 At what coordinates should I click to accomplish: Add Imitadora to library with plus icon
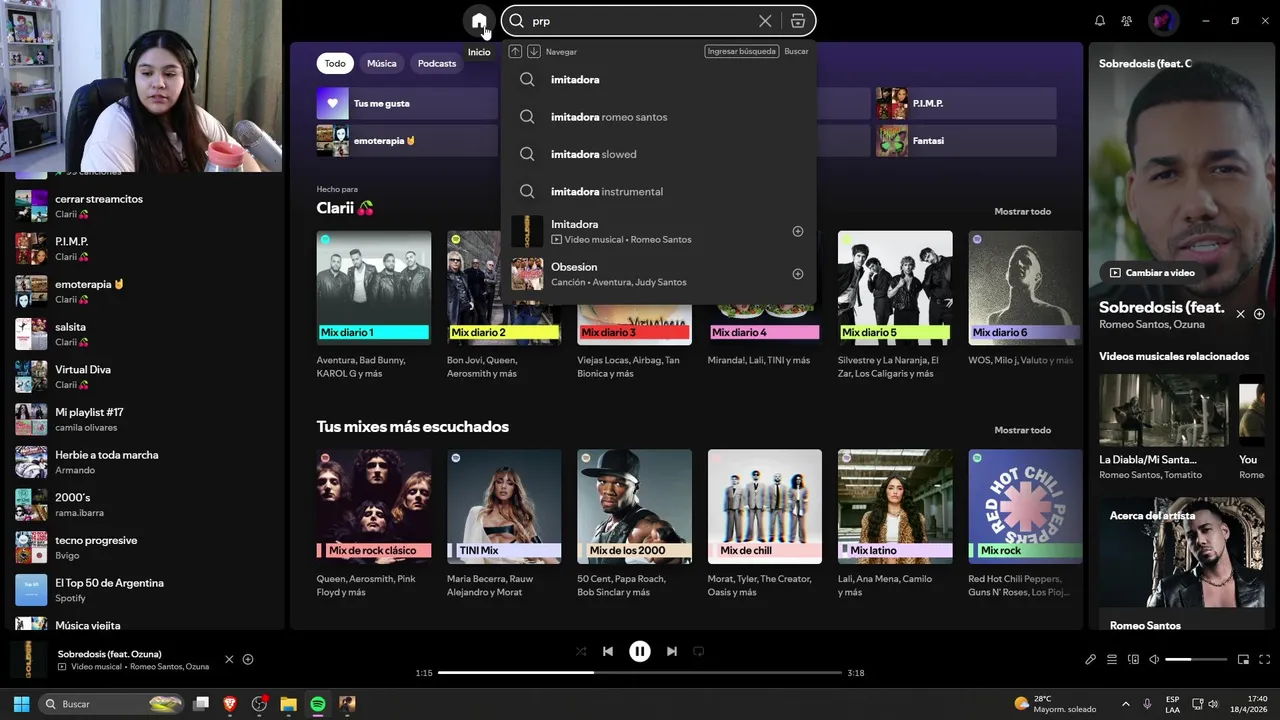point(798,231)
